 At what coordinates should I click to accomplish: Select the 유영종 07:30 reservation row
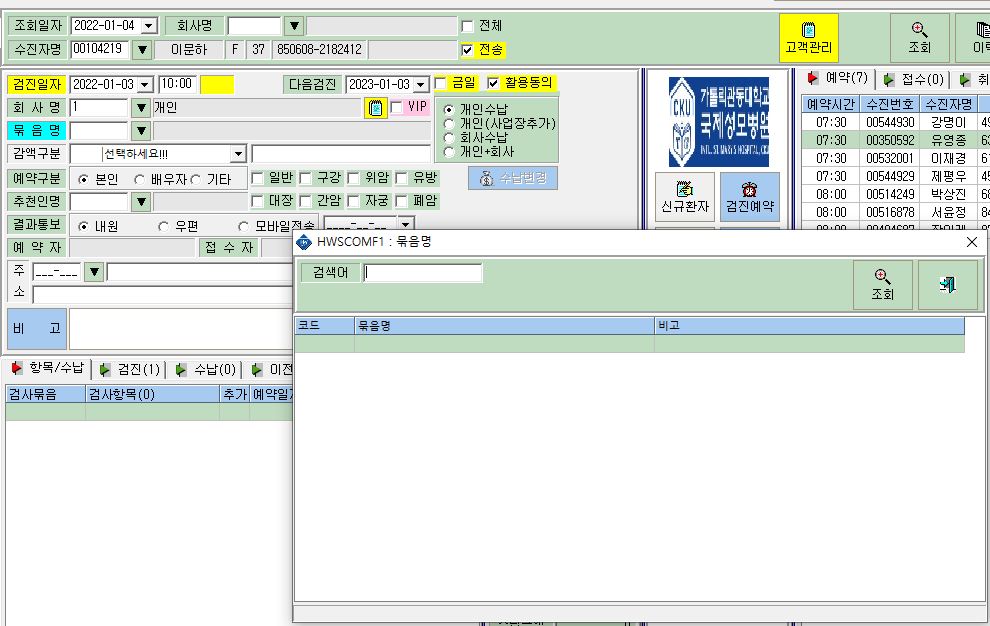895,140
